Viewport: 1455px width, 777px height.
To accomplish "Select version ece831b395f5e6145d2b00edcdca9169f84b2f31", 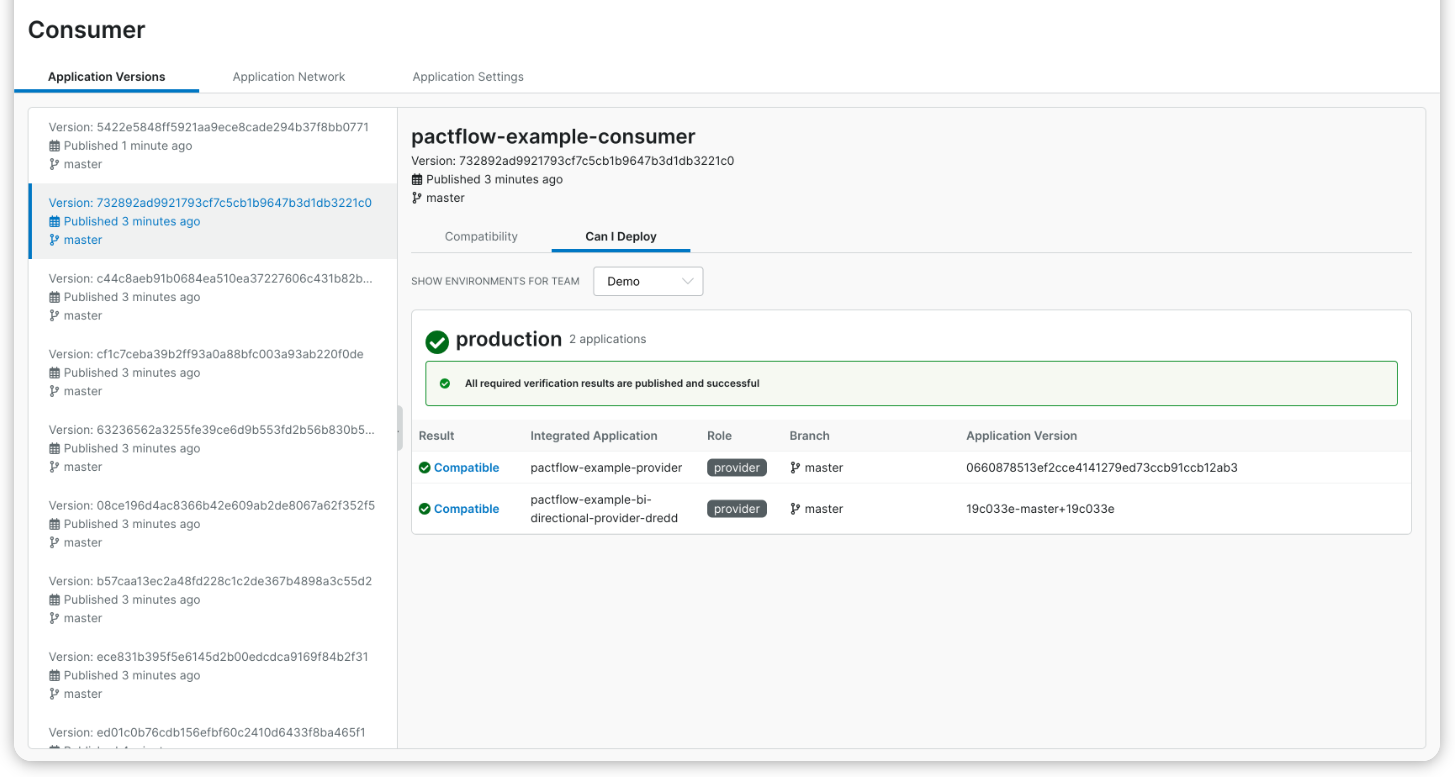I will [x=213, y=675].
